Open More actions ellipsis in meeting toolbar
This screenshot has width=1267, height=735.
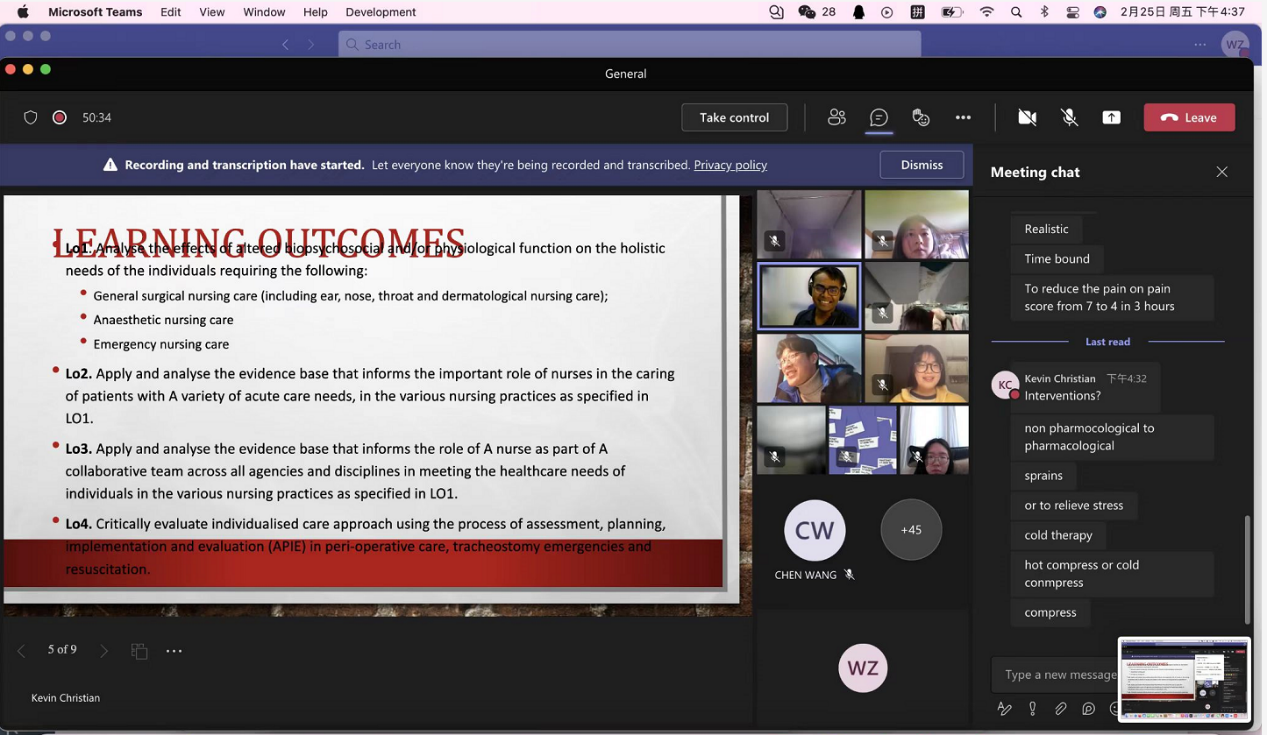pos(963,117)
